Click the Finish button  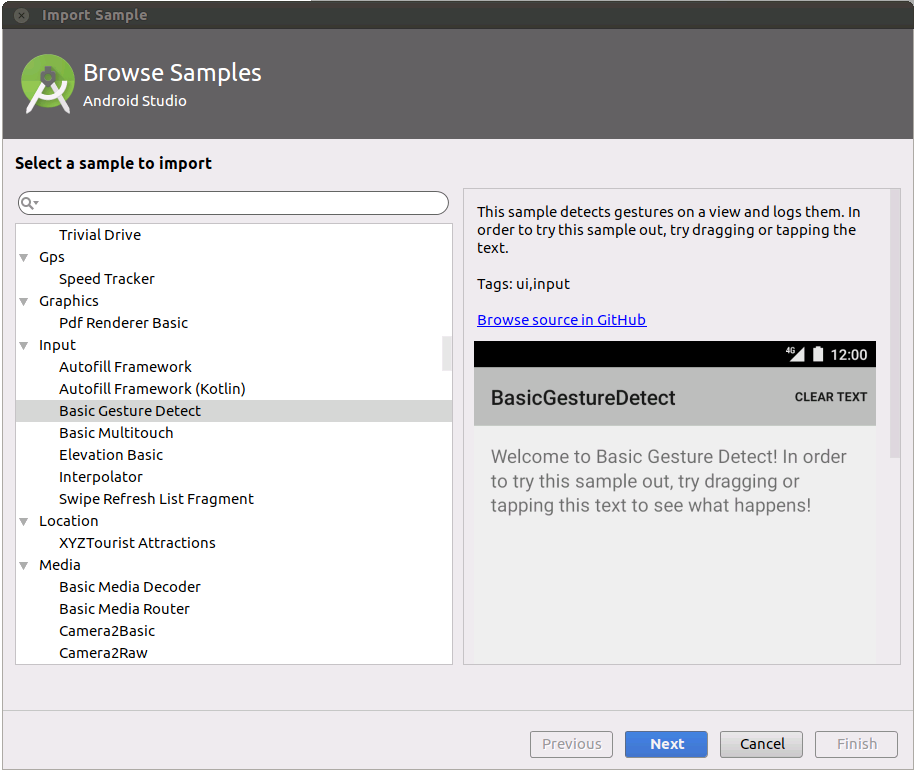tap(856, 744)
